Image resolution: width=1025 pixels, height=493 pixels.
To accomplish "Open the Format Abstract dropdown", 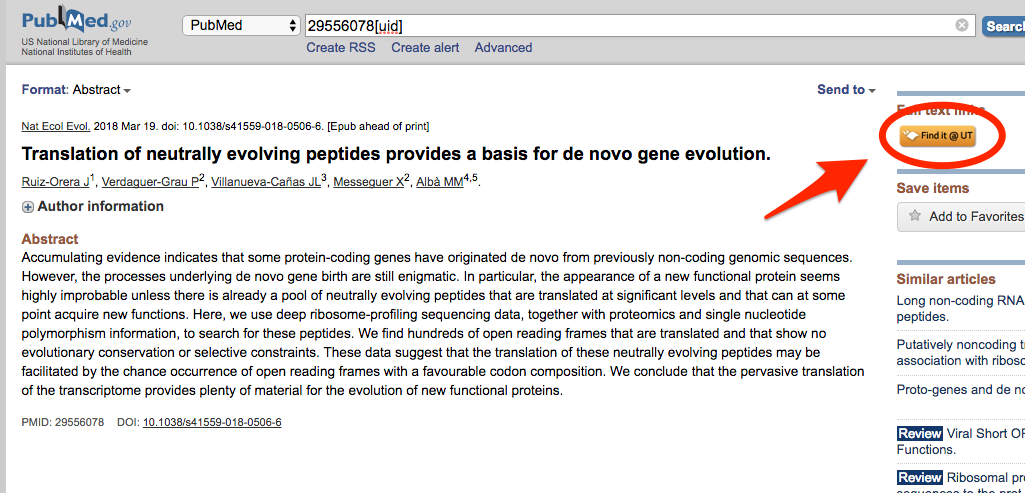I will (x=76, y=90).
